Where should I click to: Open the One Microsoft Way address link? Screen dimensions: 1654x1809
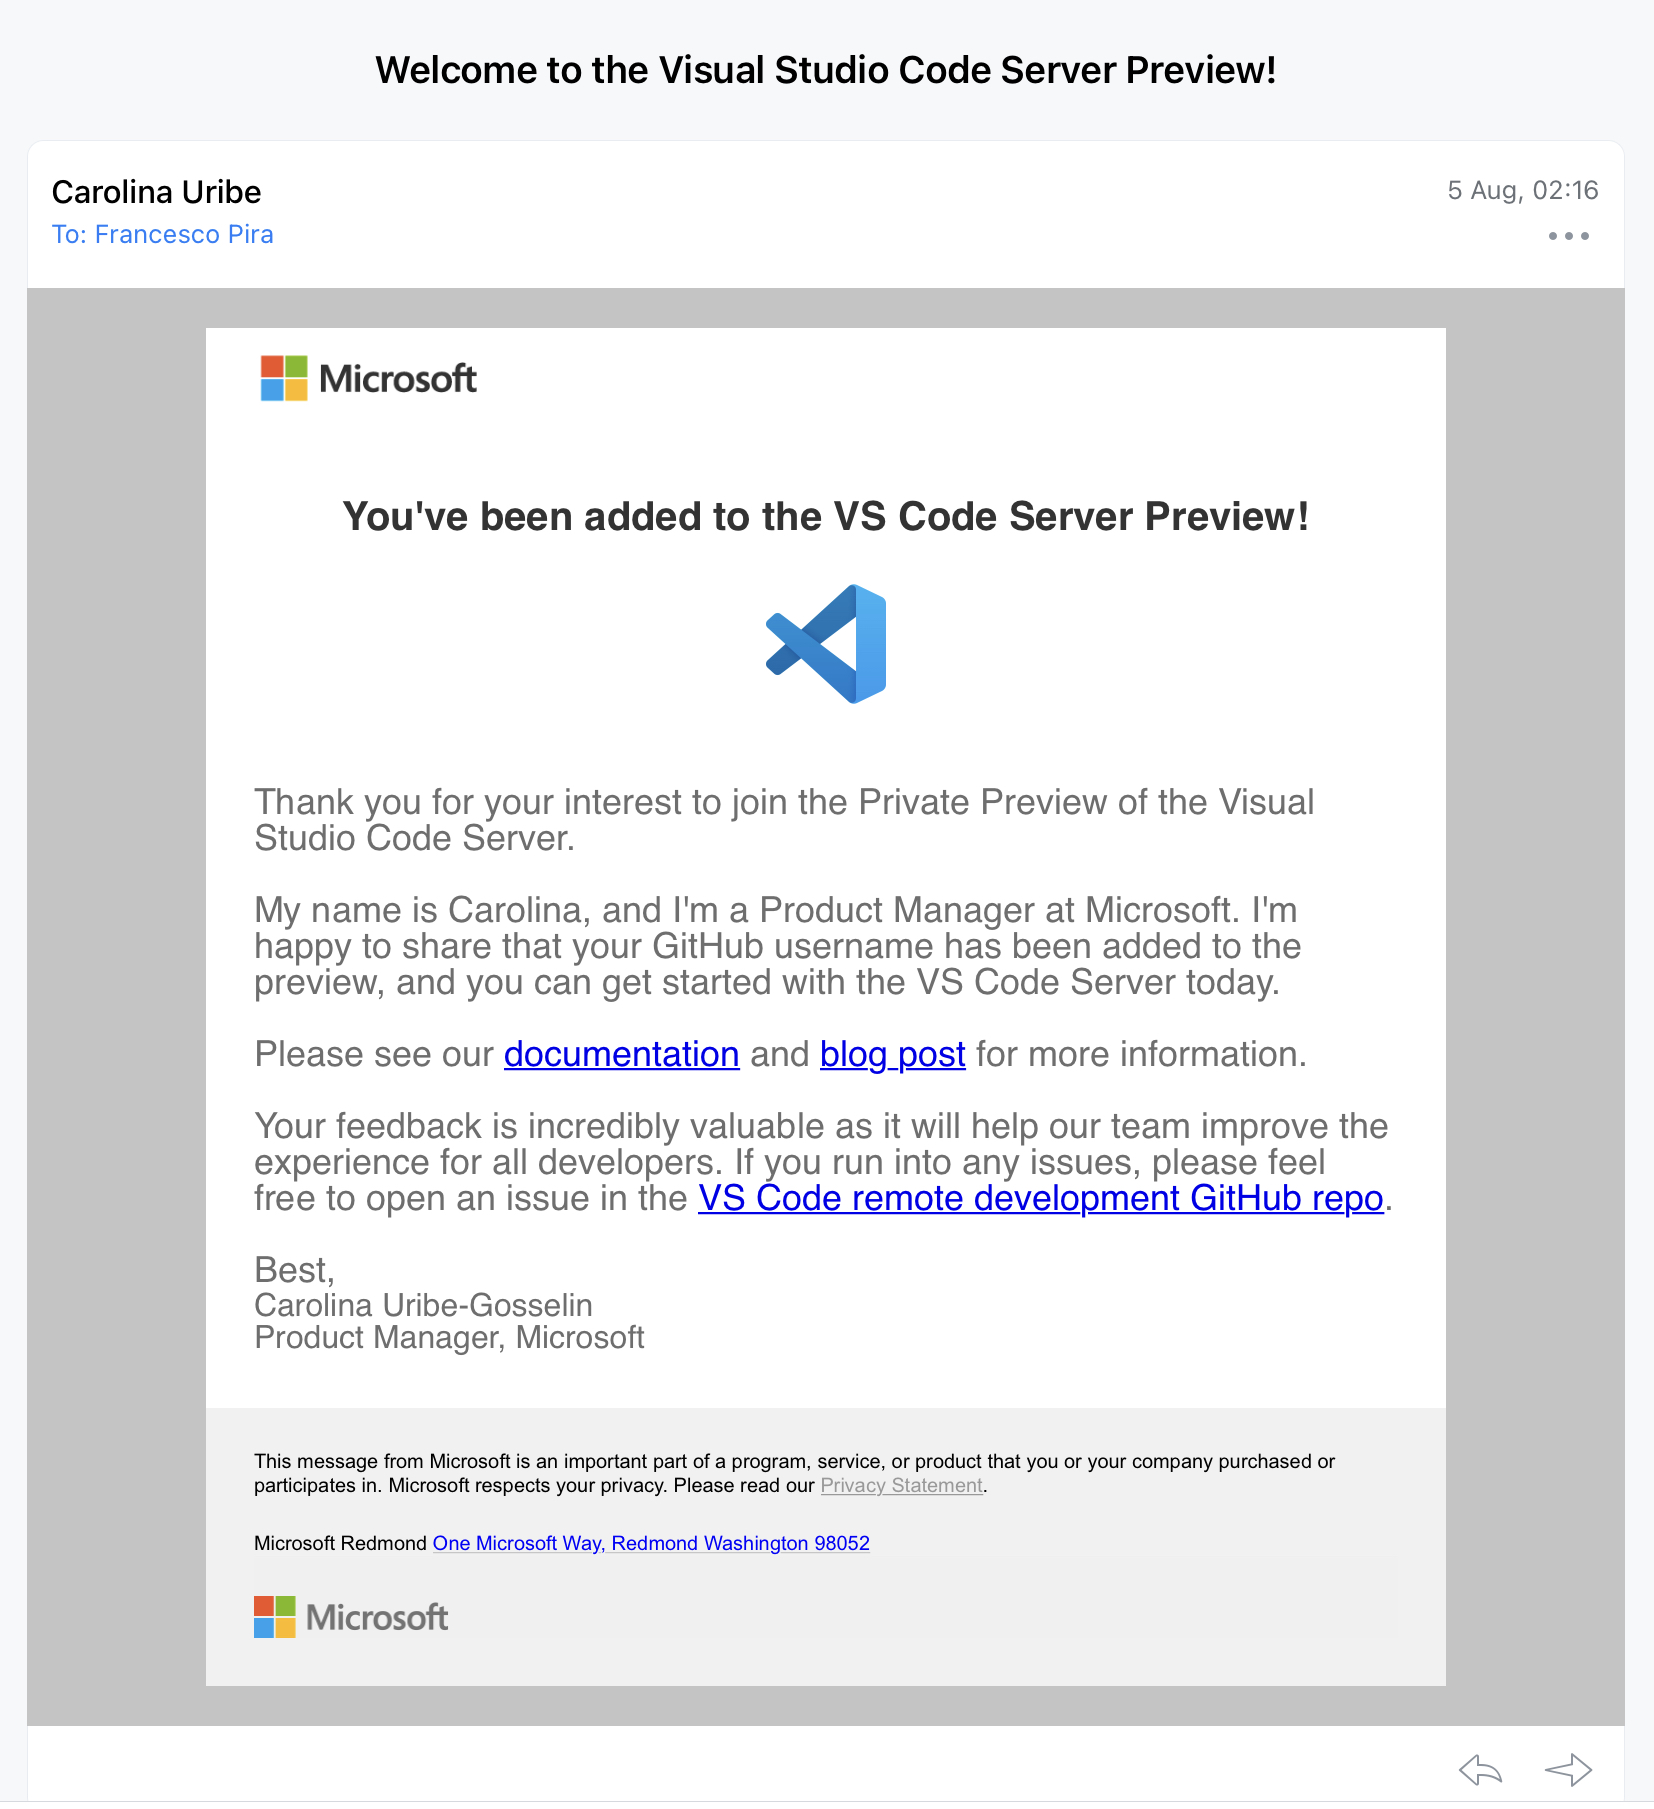point(651,1543)
